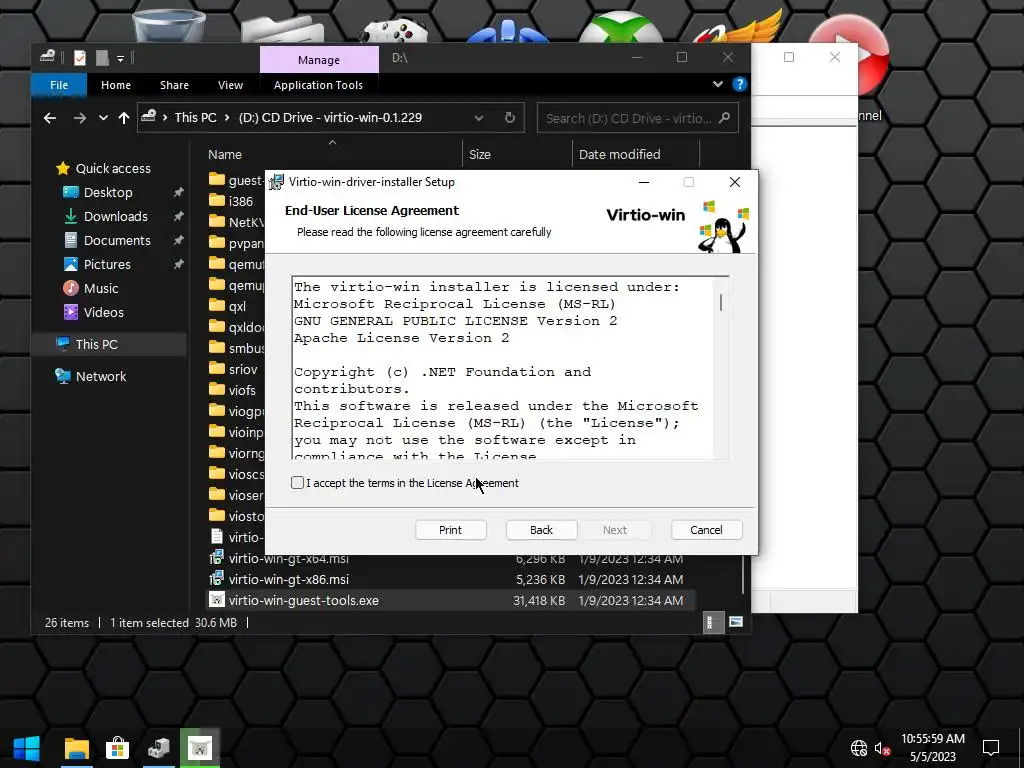Accept the License Agreement terms checkbox
Screen dimensions: 1024x768
point(297,483)
